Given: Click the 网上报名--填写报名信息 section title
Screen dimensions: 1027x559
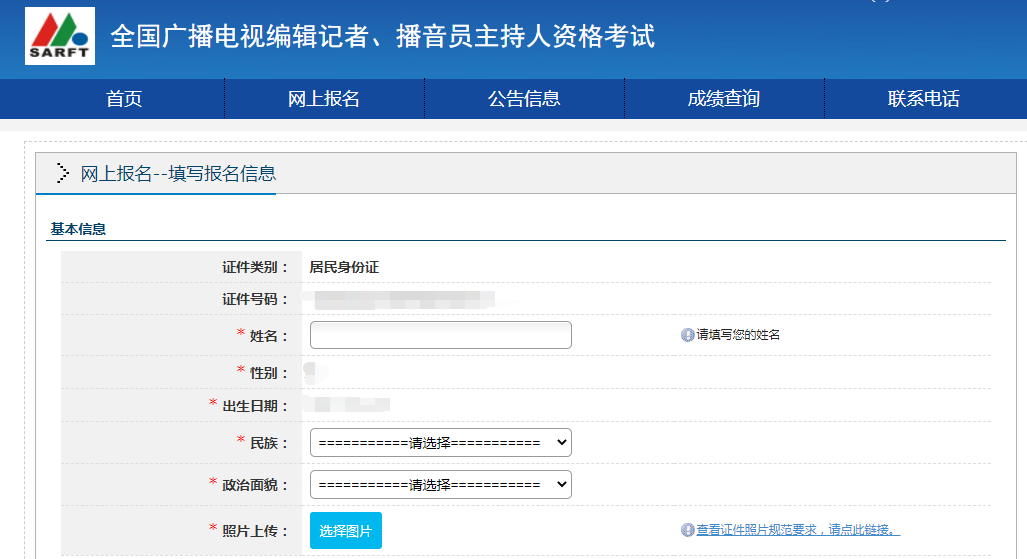Looking at the screenshot, I should click(x=178, y=173).
